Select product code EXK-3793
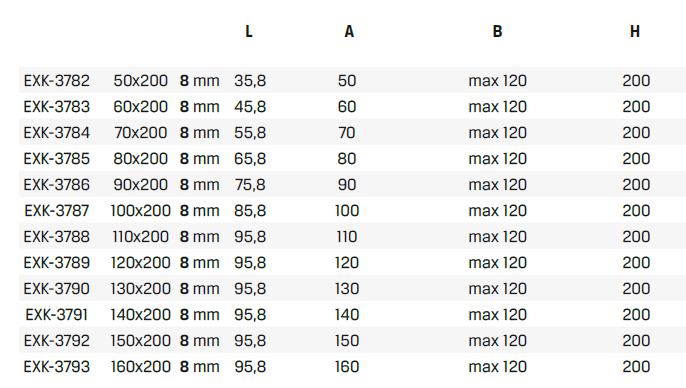Image resolution: width=686 pixels, height=388 pixels. (x=56, y=367)
